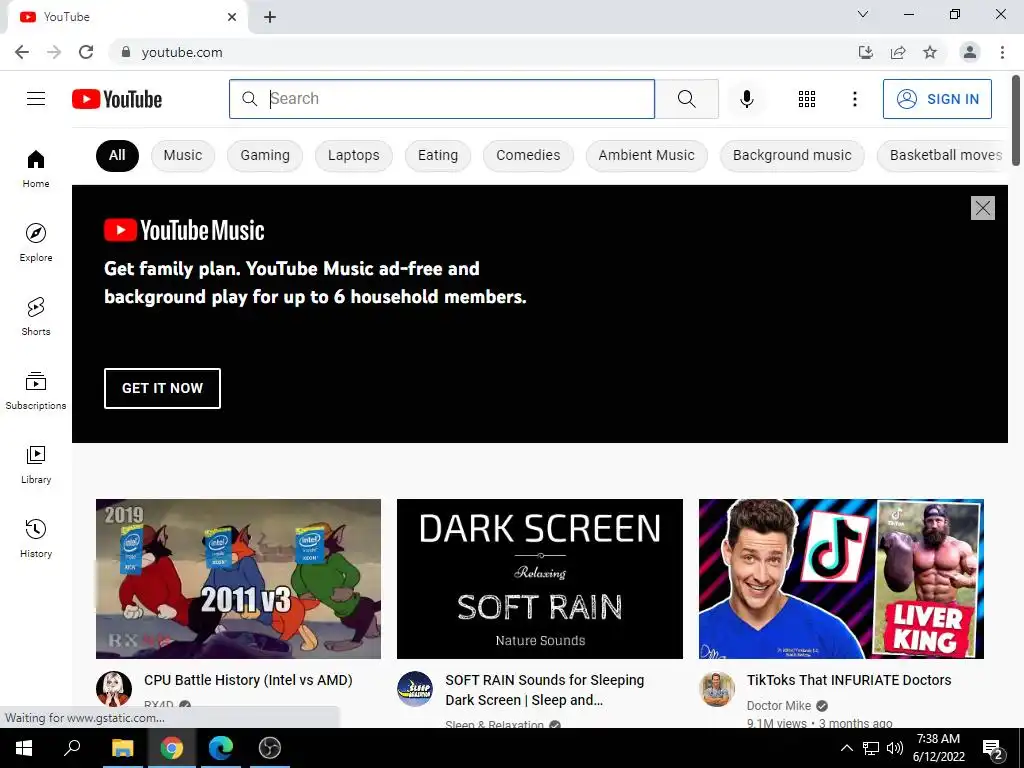This screenshot has width=1024, height=768.
Task: Open Windows taskbar search
Action: coord(72,748)
